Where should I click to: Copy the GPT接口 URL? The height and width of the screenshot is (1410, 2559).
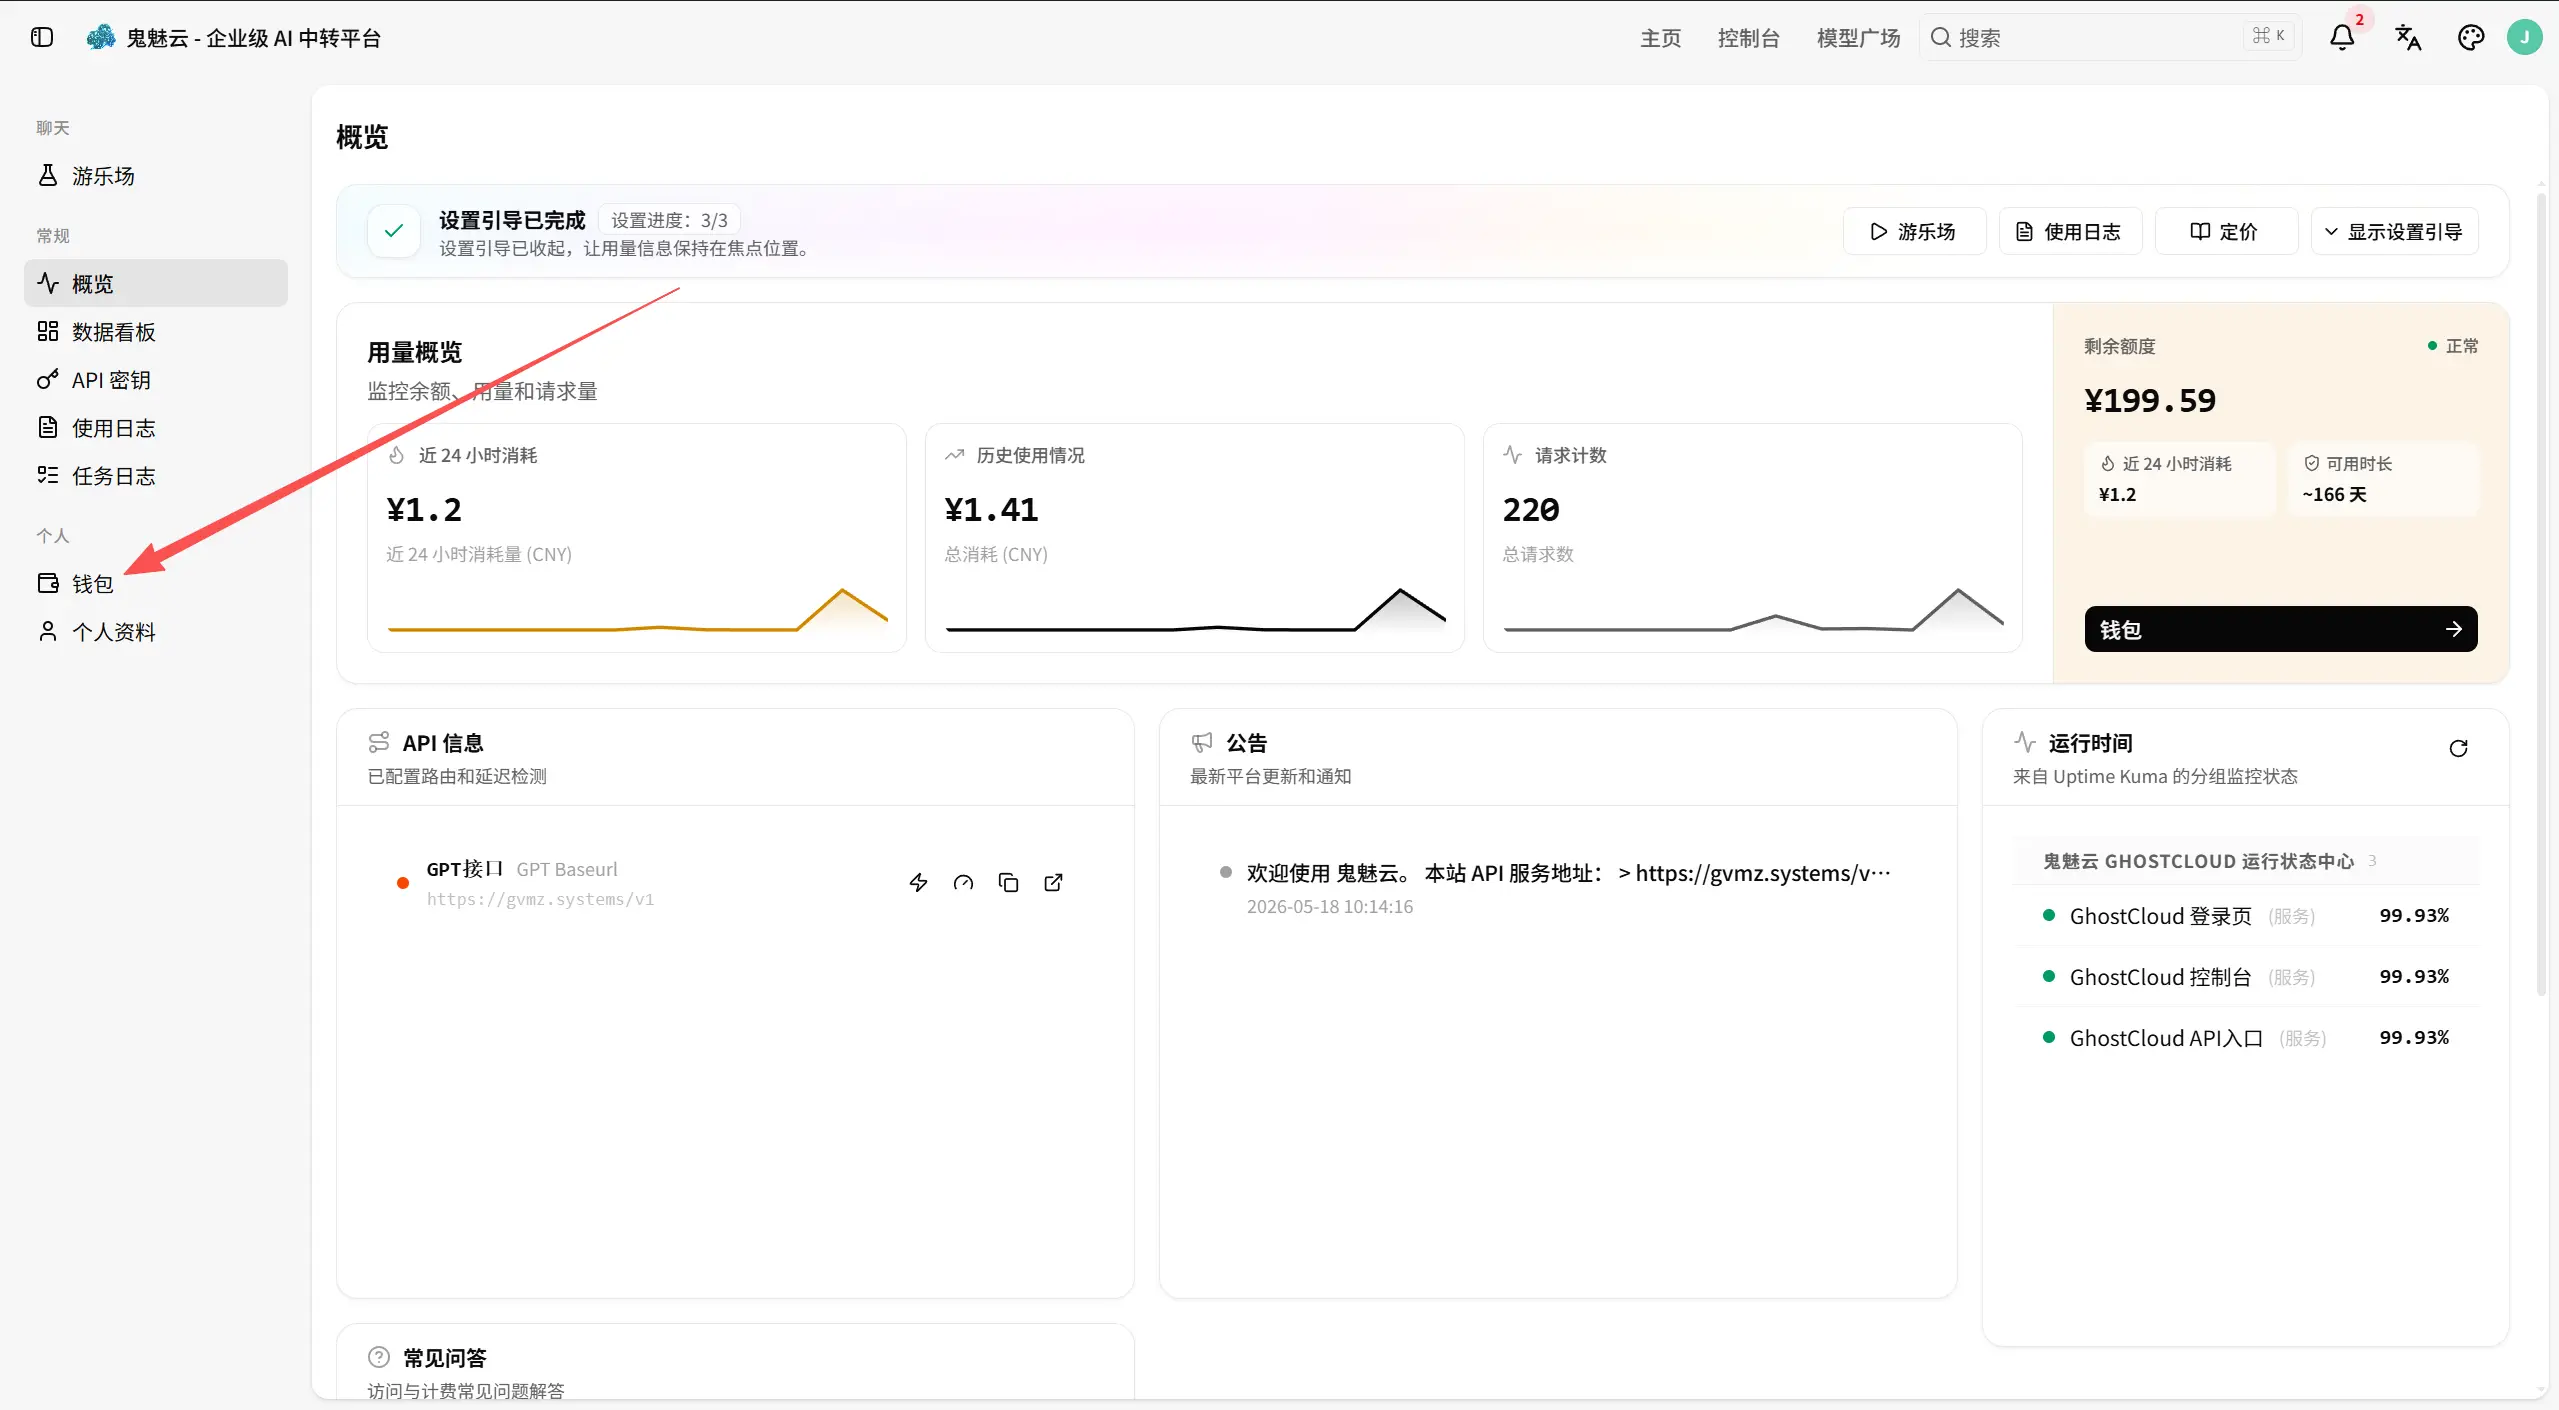(x=1008, y=883)
